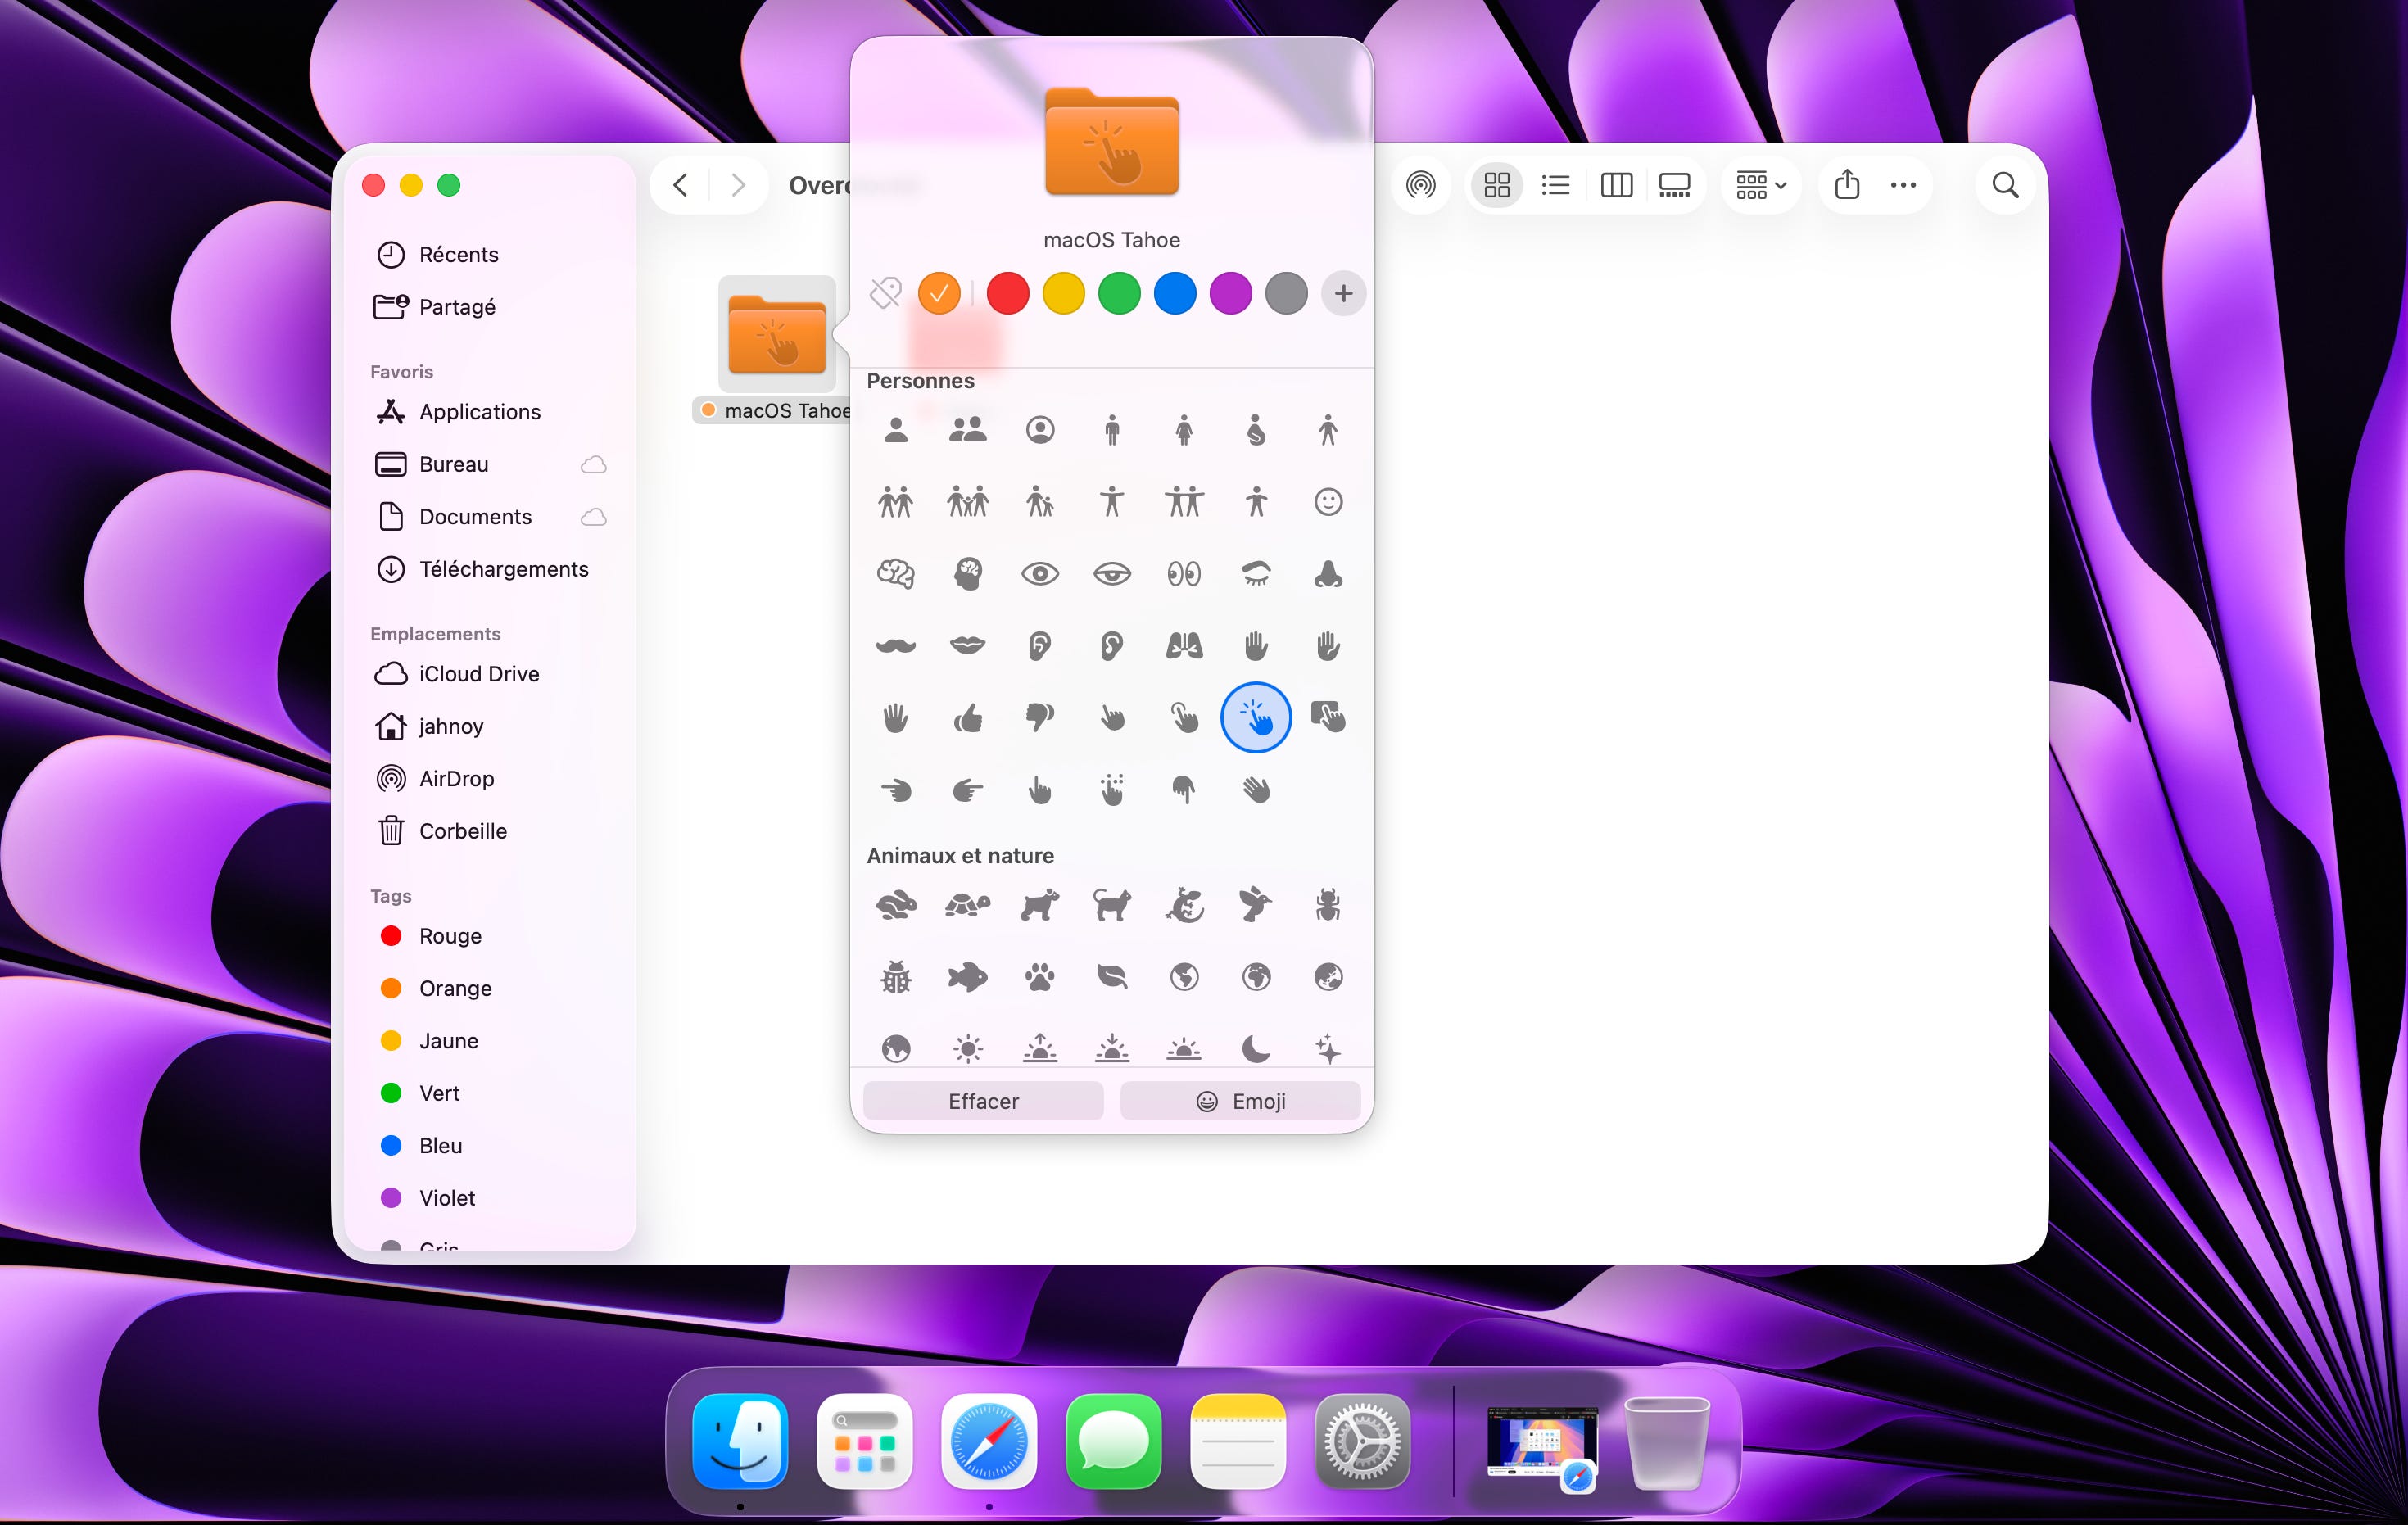Click the Effacer button
The height and width of the screenshot is (1525, 2408).
tap(982, 1101)
